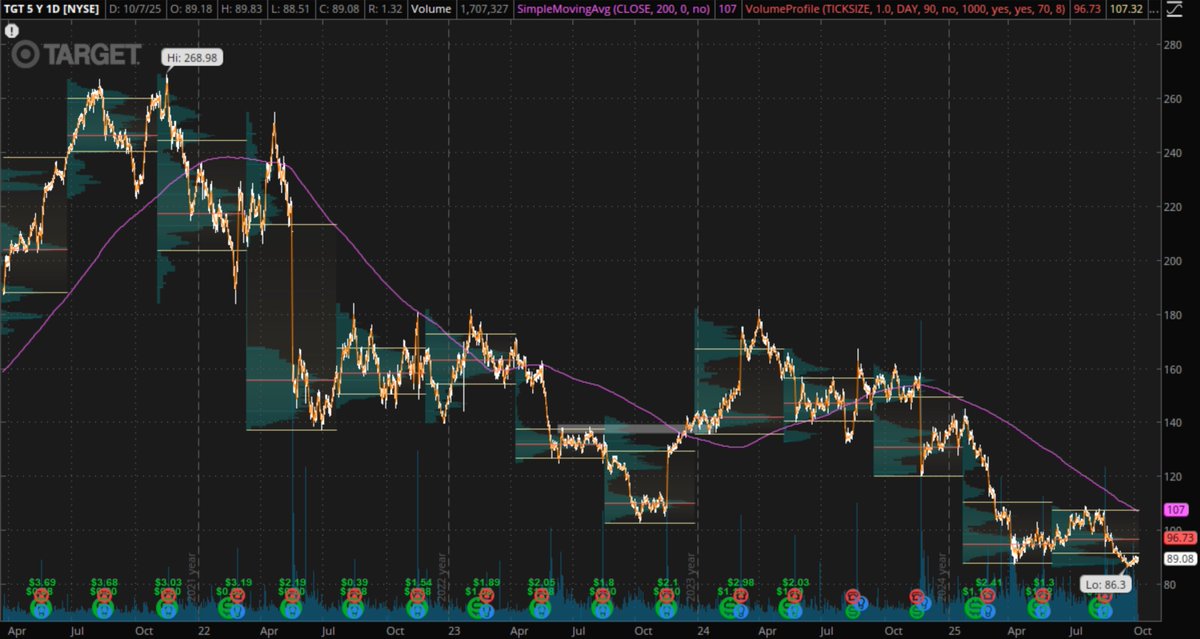Open the studies icon at top right
1200x639 pixels.
1172,9
